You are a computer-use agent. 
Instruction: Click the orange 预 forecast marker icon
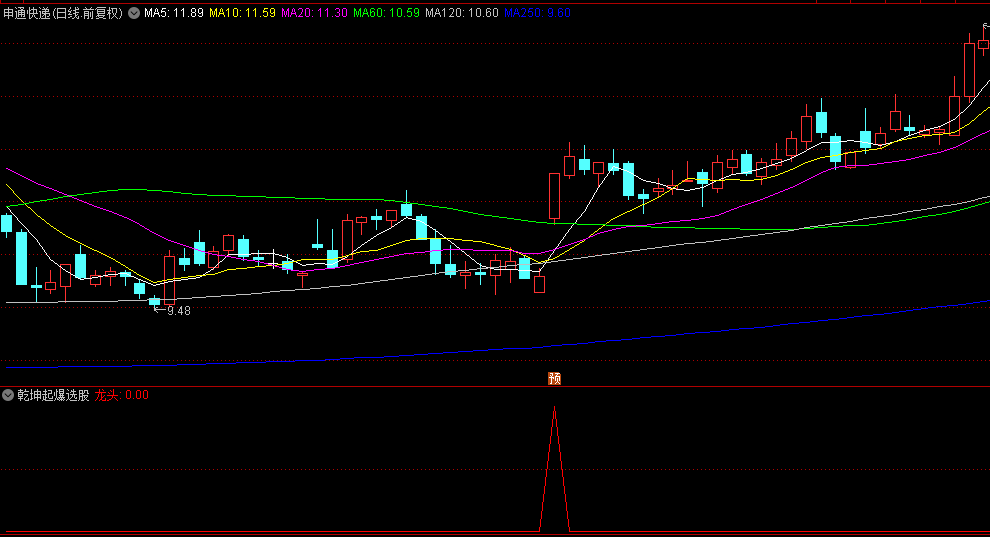(x=554, y=378)
